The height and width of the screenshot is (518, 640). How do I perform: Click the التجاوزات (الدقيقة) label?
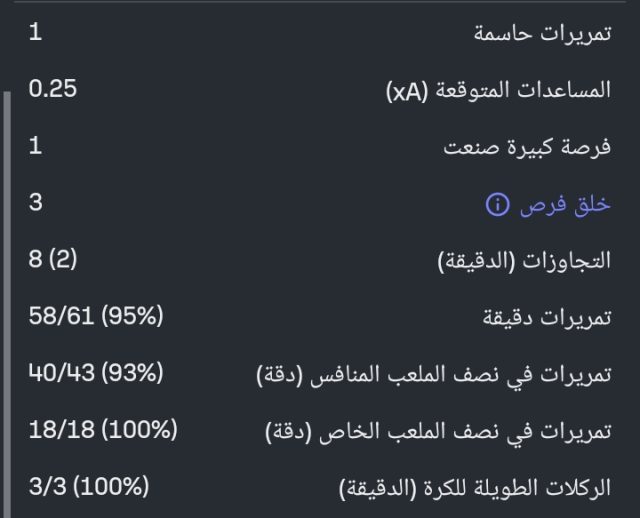(x=524, y=262)
